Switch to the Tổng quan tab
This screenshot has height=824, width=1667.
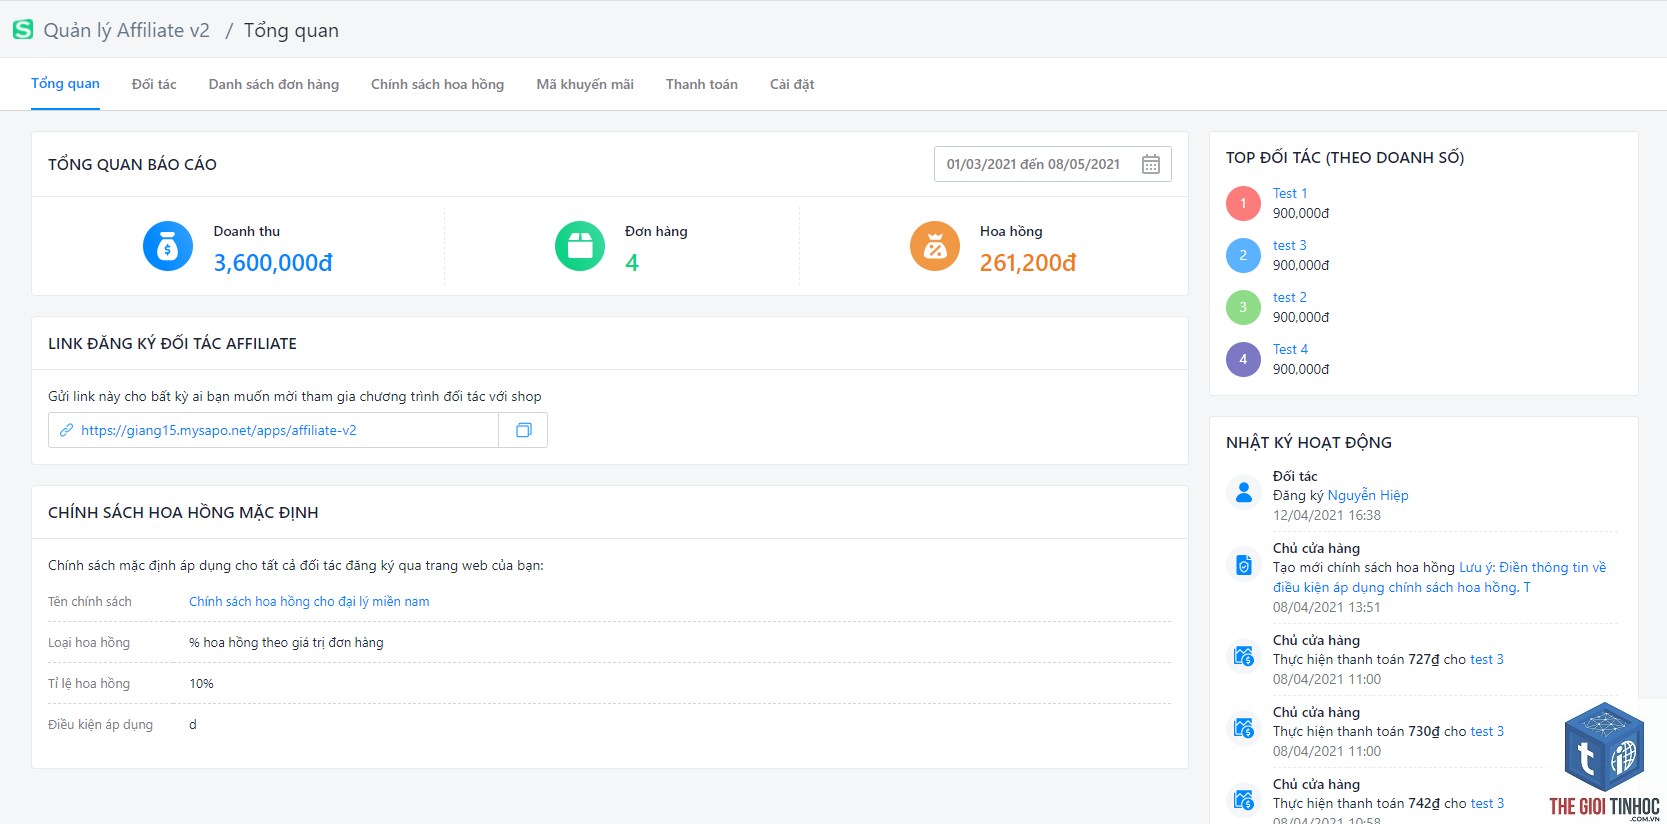(x=65, y=84)
